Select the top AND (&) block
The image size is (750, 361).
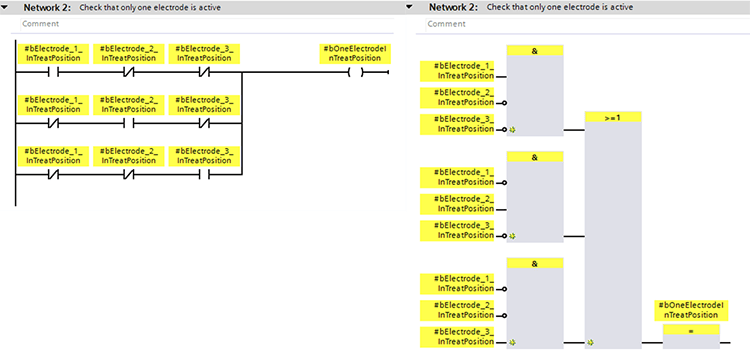tap(535, 90)
